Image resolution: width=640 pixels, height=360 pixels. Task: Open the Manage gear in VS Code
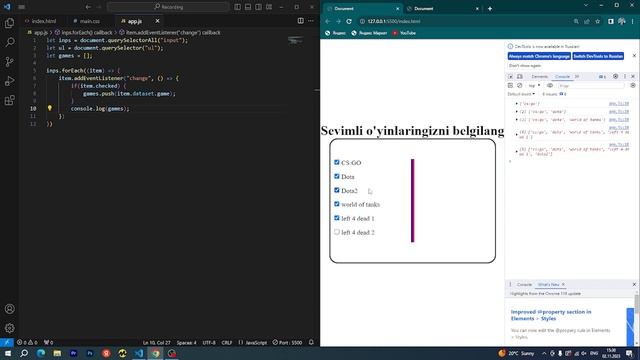(x=9, y=328)
